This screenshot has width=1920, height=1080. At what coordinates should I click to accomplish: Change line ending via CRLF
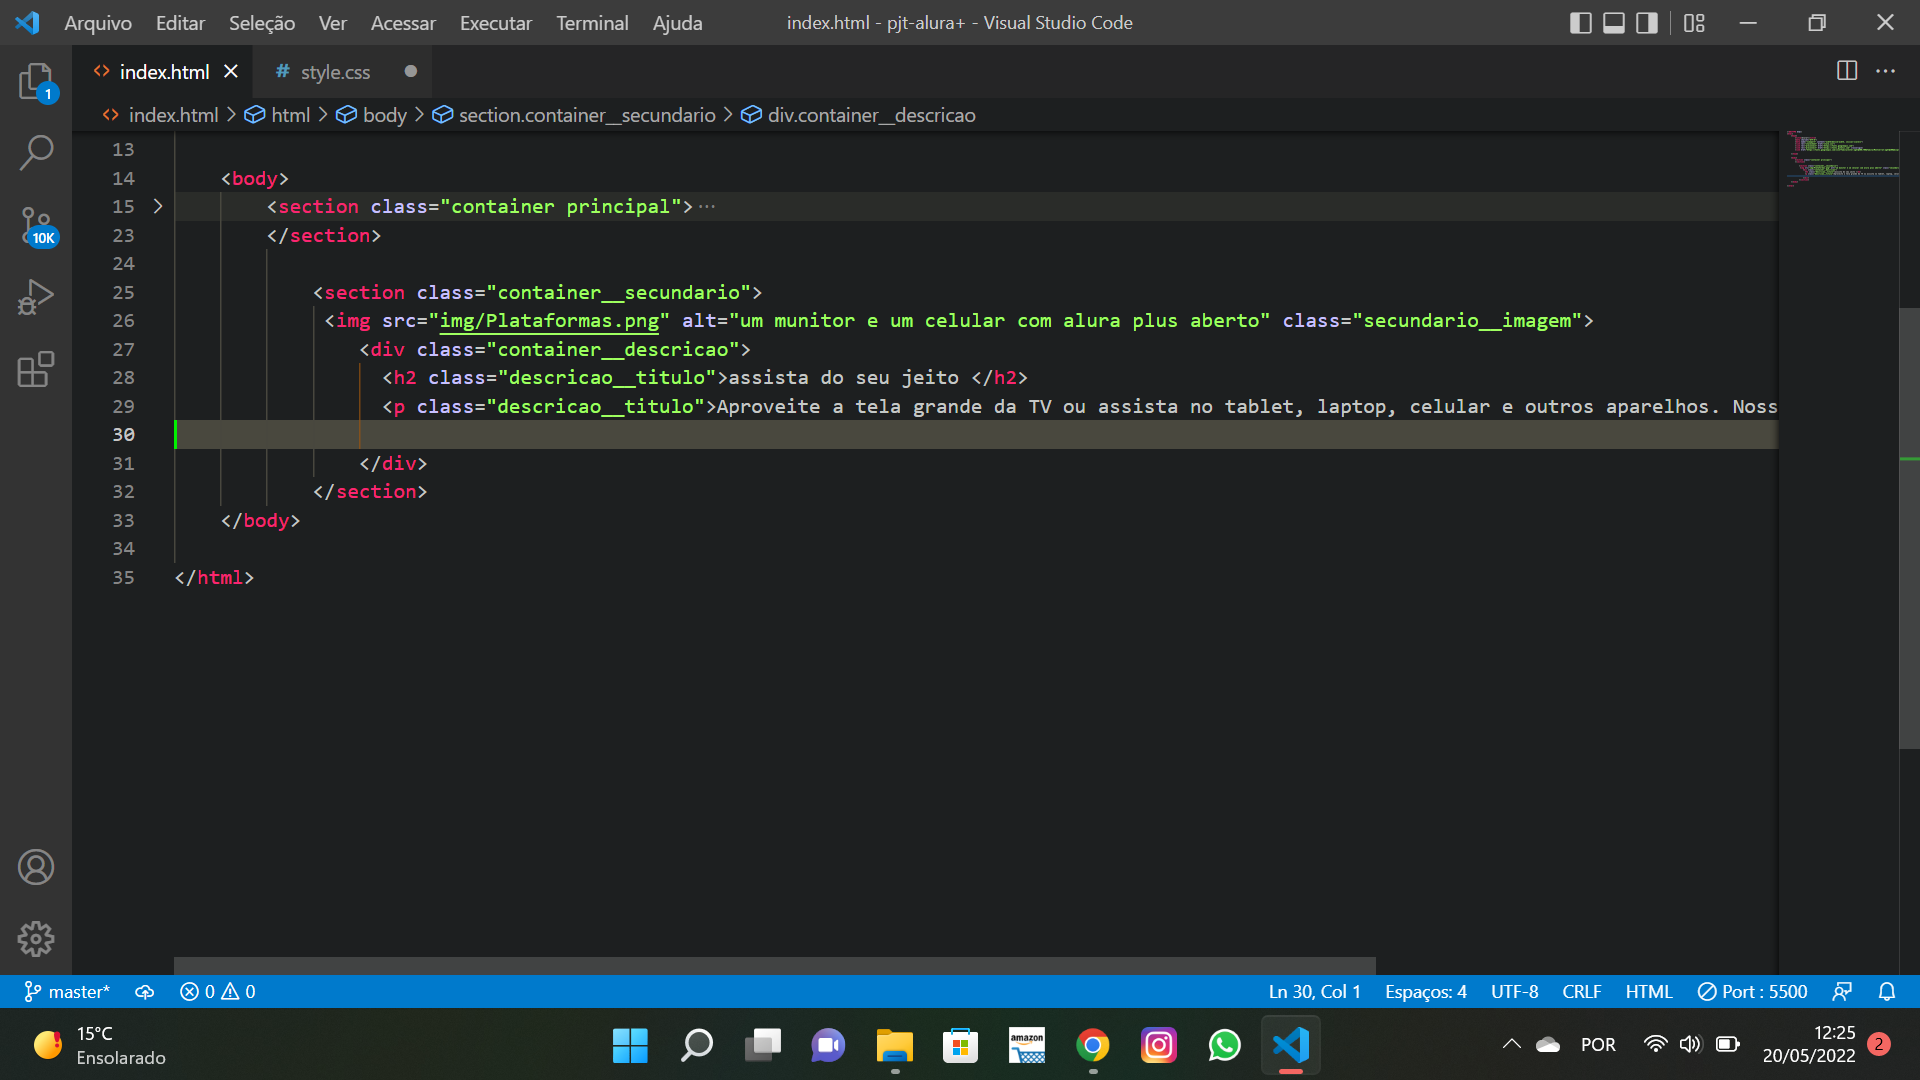(x=1581, y=991)
